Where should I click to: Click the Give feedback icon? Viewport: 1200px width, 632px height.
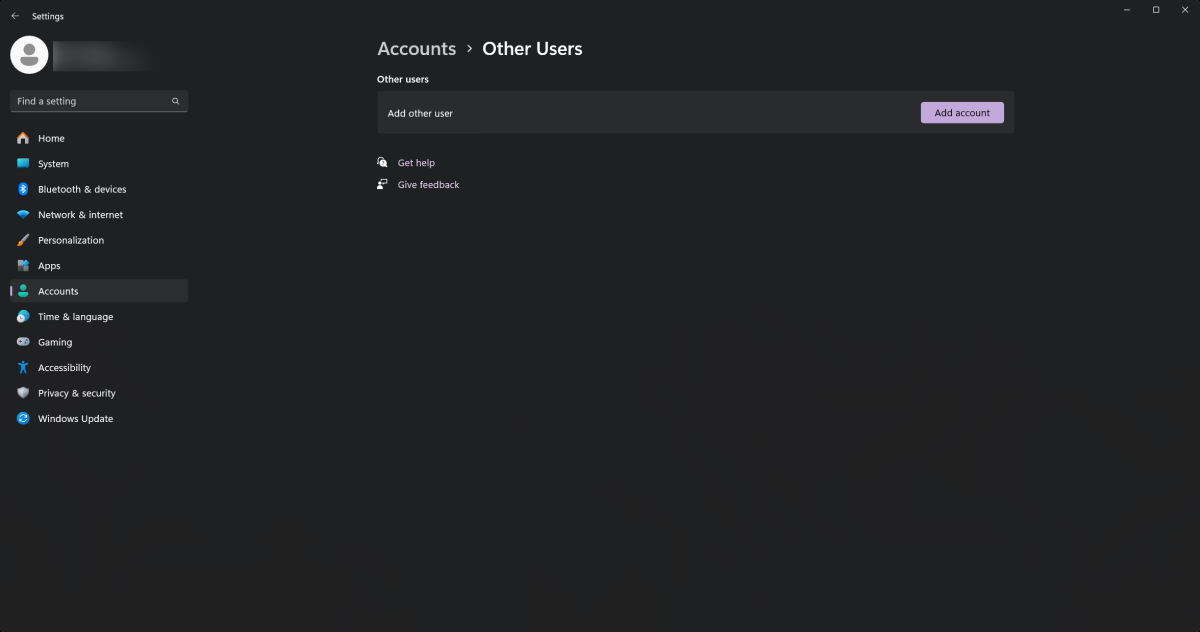[x=382, y=184]
